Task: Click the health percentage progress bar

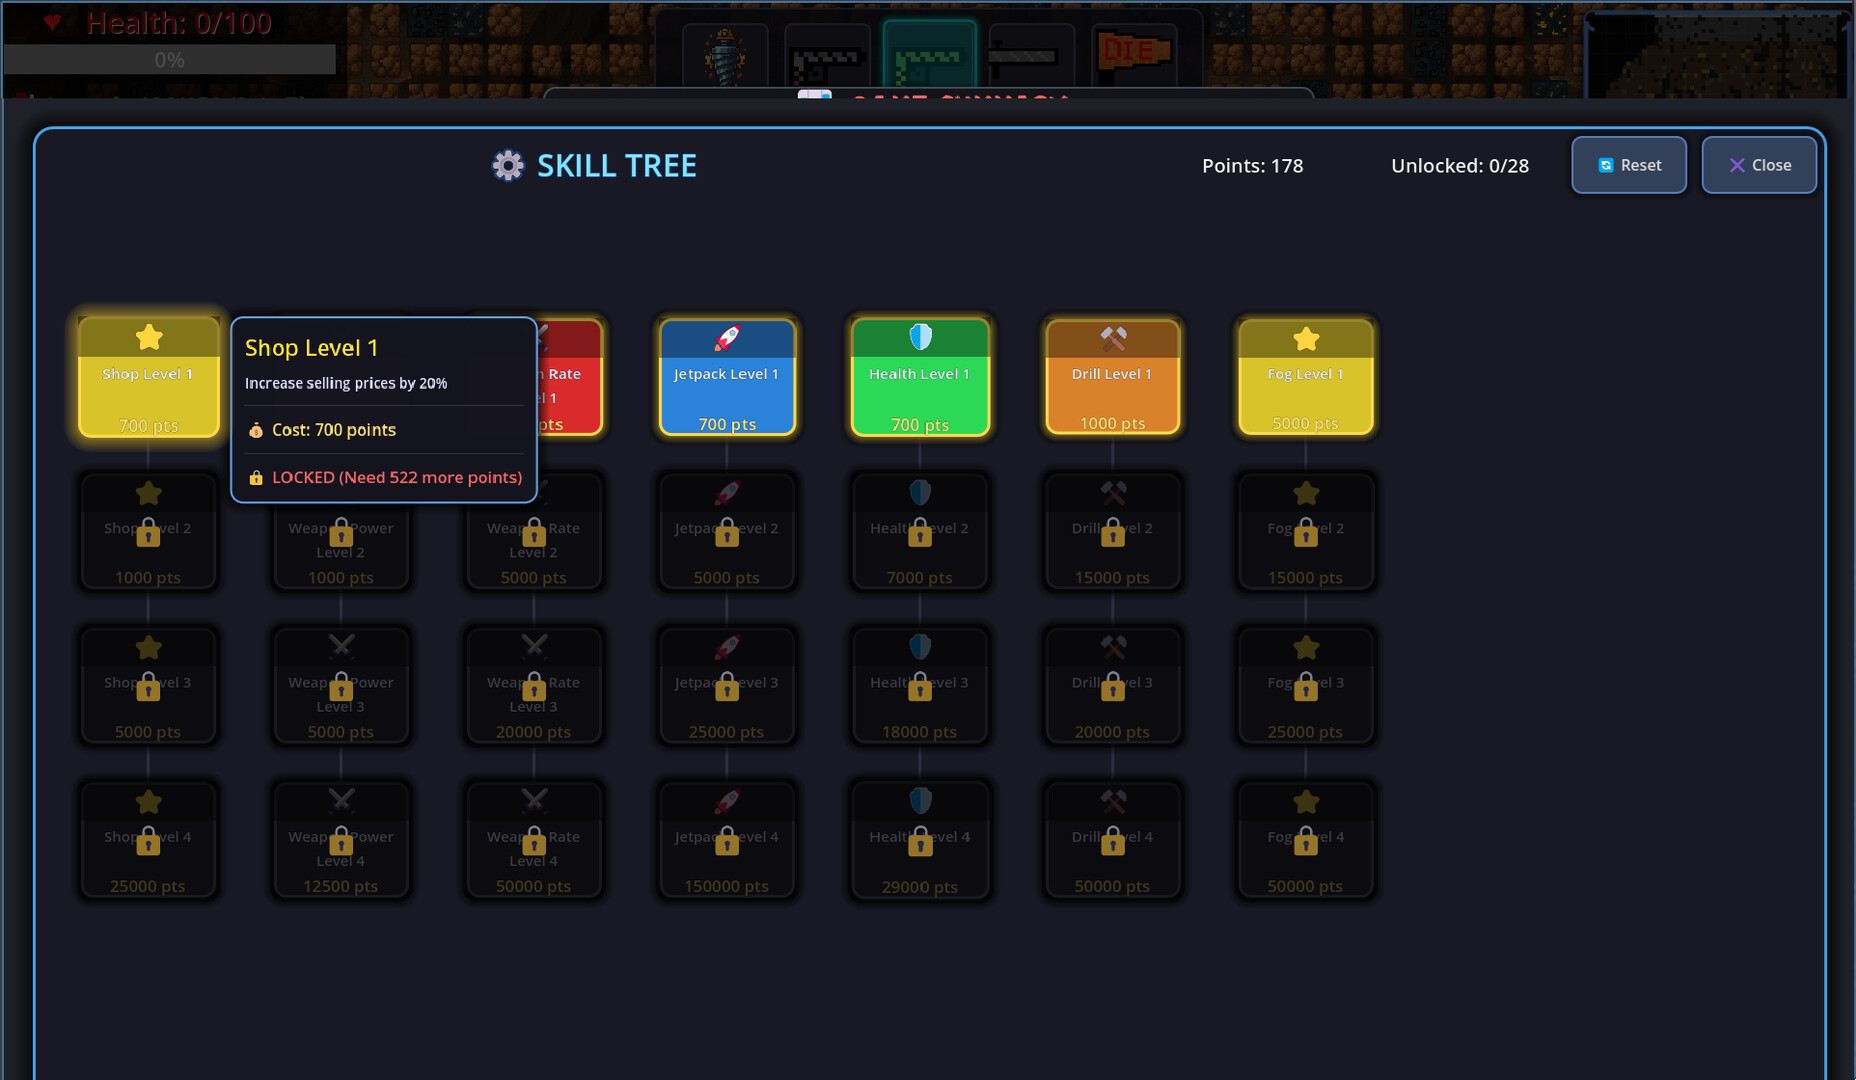Action: pyautogui.click(x=170, y=59)
